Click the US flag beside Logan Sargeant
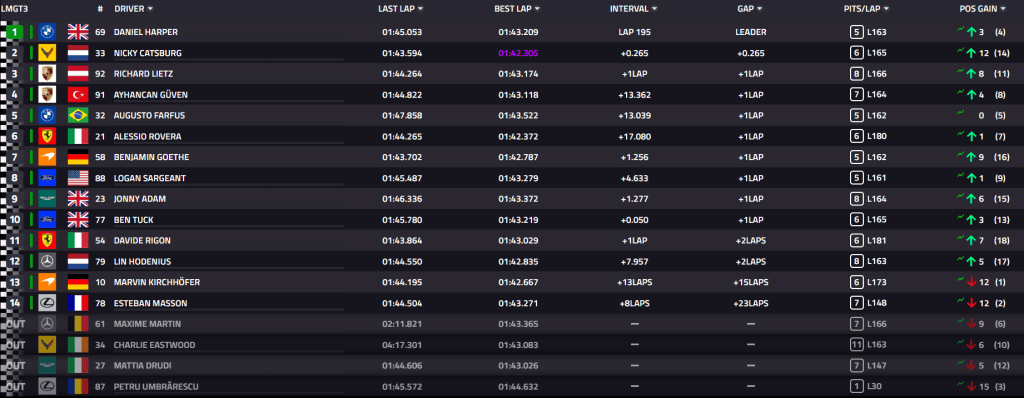The width and height of the screenshot is (1024, 398). (x=78, y=178)
